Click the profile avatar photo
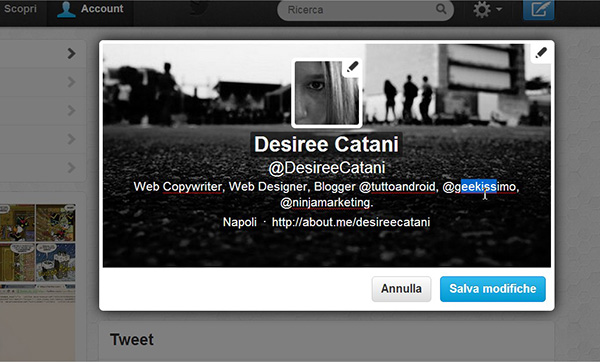This screenshot has width=600, height=362. click(x=326, y=93)
